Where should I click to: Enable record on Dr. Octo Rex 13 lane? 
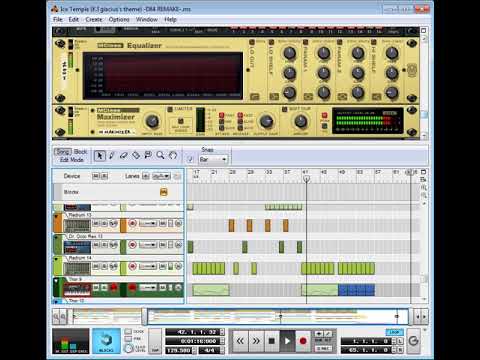[x=133, y=245]
